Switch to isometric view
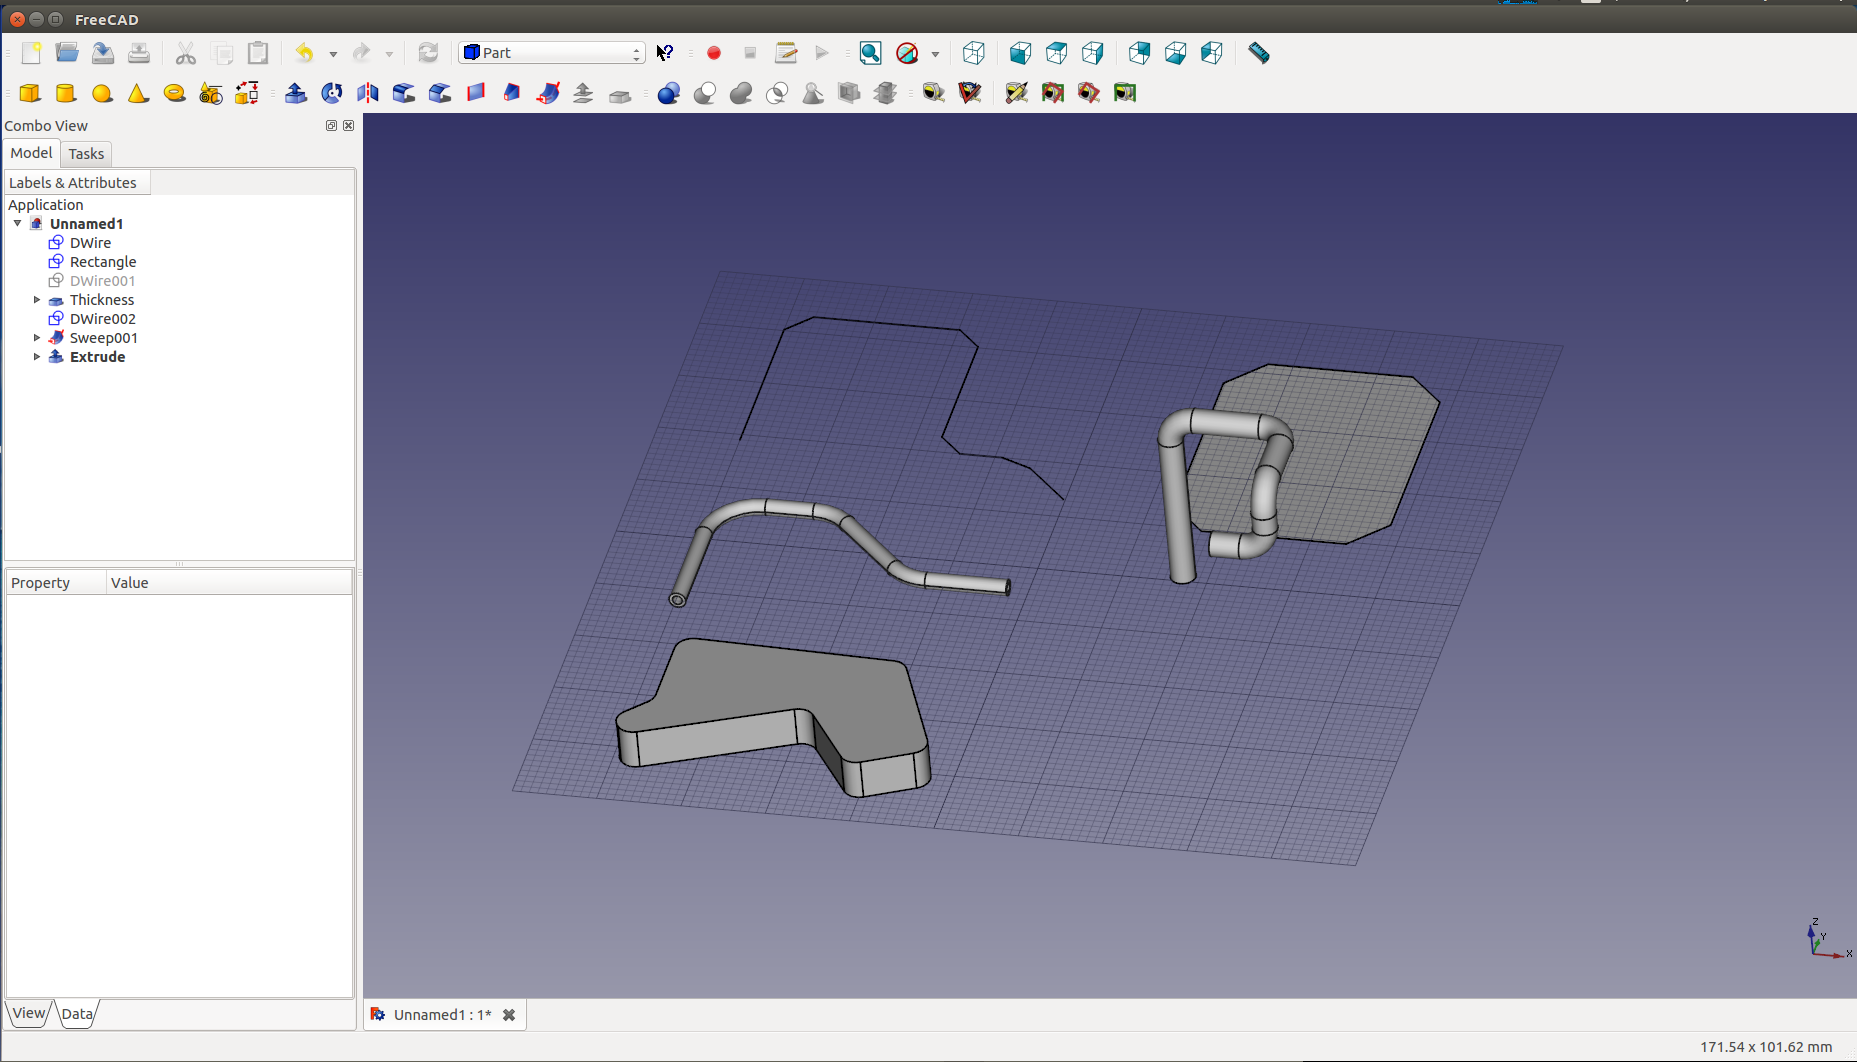This screenshot has width=1857, height=1062. [973, 53]
